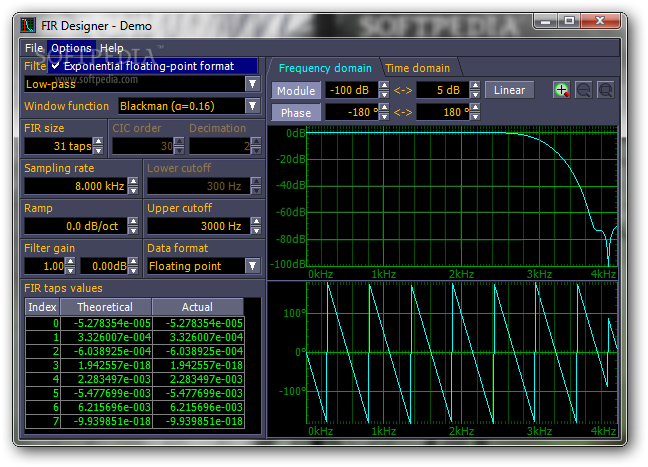Click the FIR size 31 taps field
The width and height of the screenshot is (648, 467).
click(x=59, y=145)
